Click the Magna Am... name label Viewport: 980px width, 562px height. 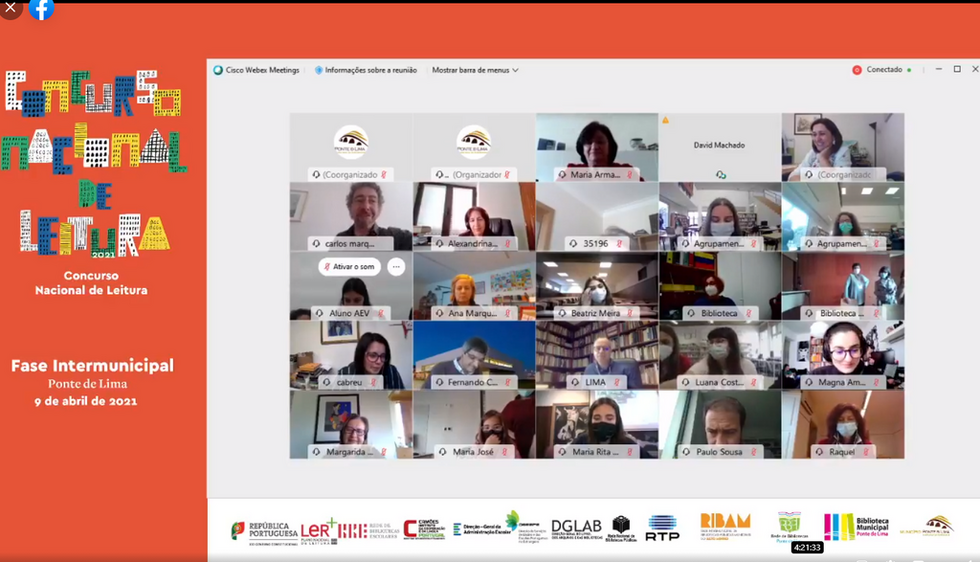[843, 382]
